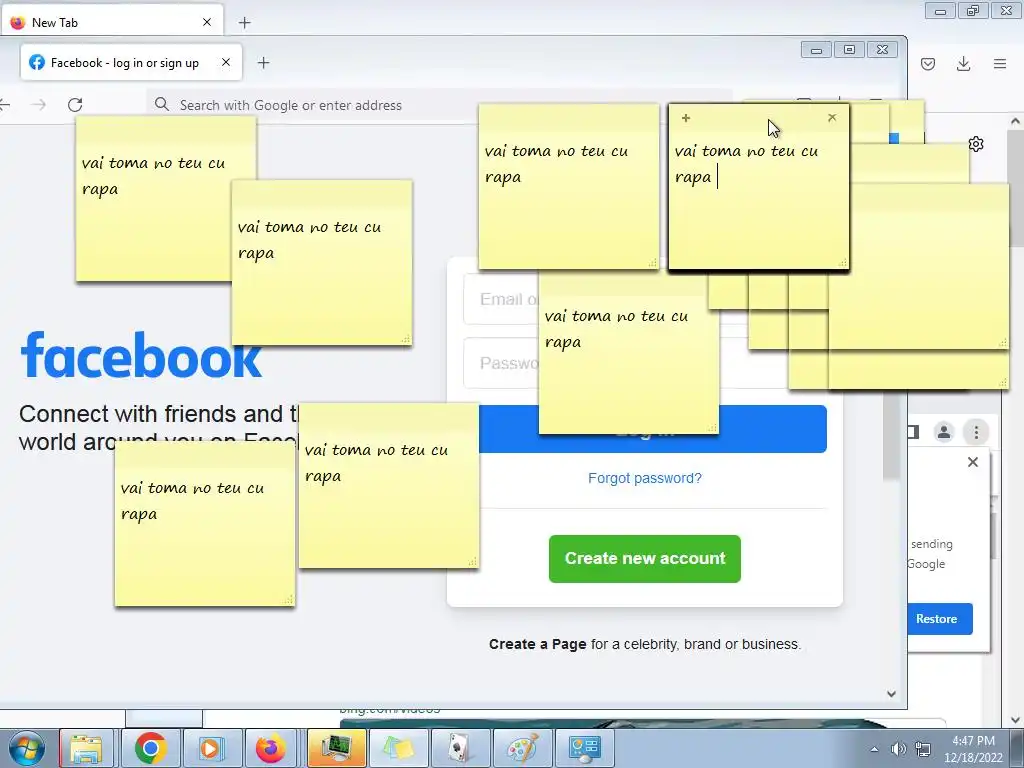Add a new sticky note with plus icon
The image size is (1024, 768).
686,118
